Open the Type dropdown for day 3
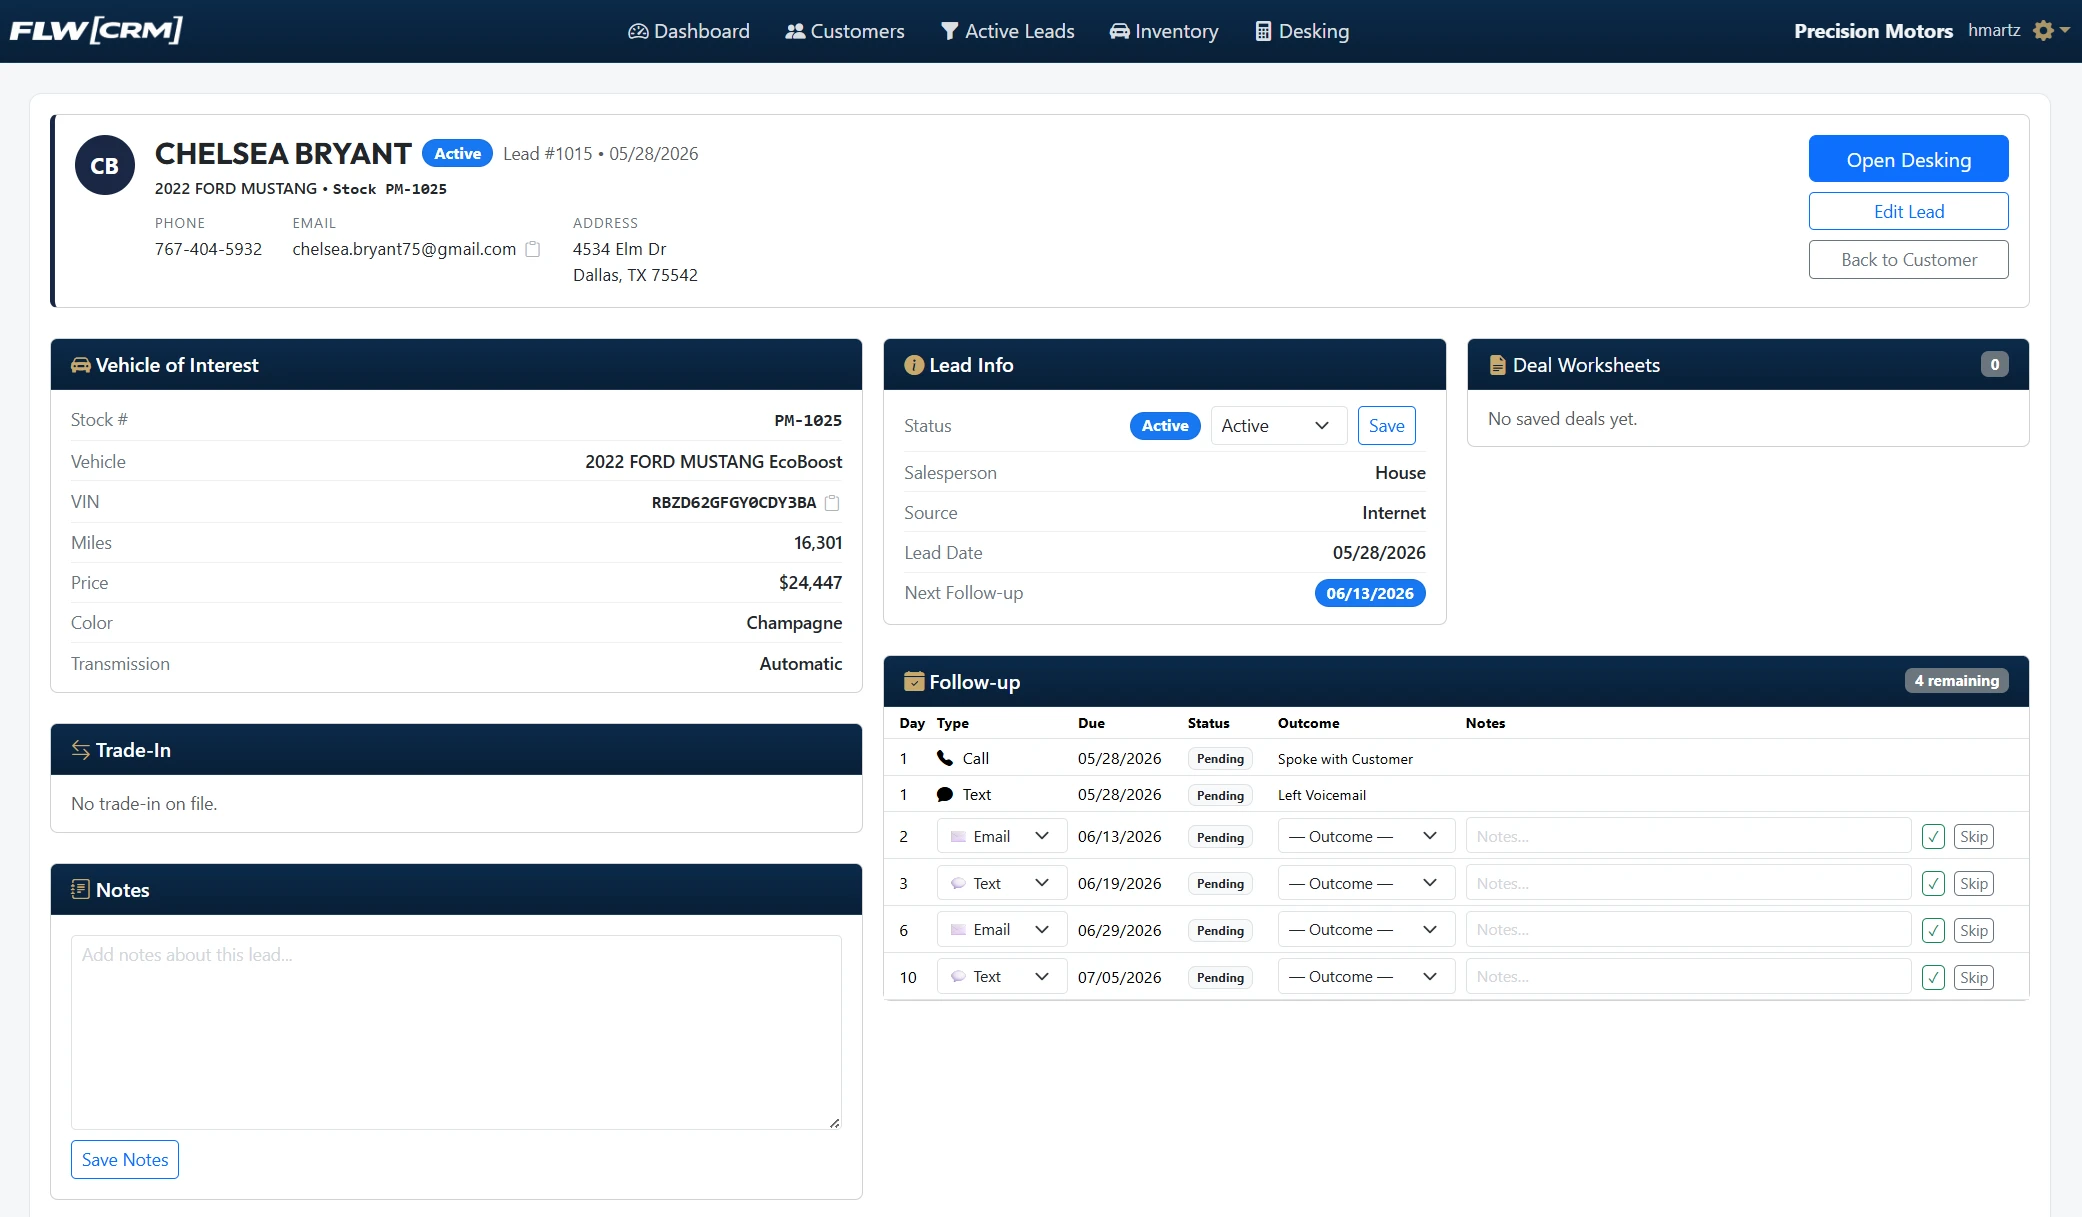 tap(1002, 883)
